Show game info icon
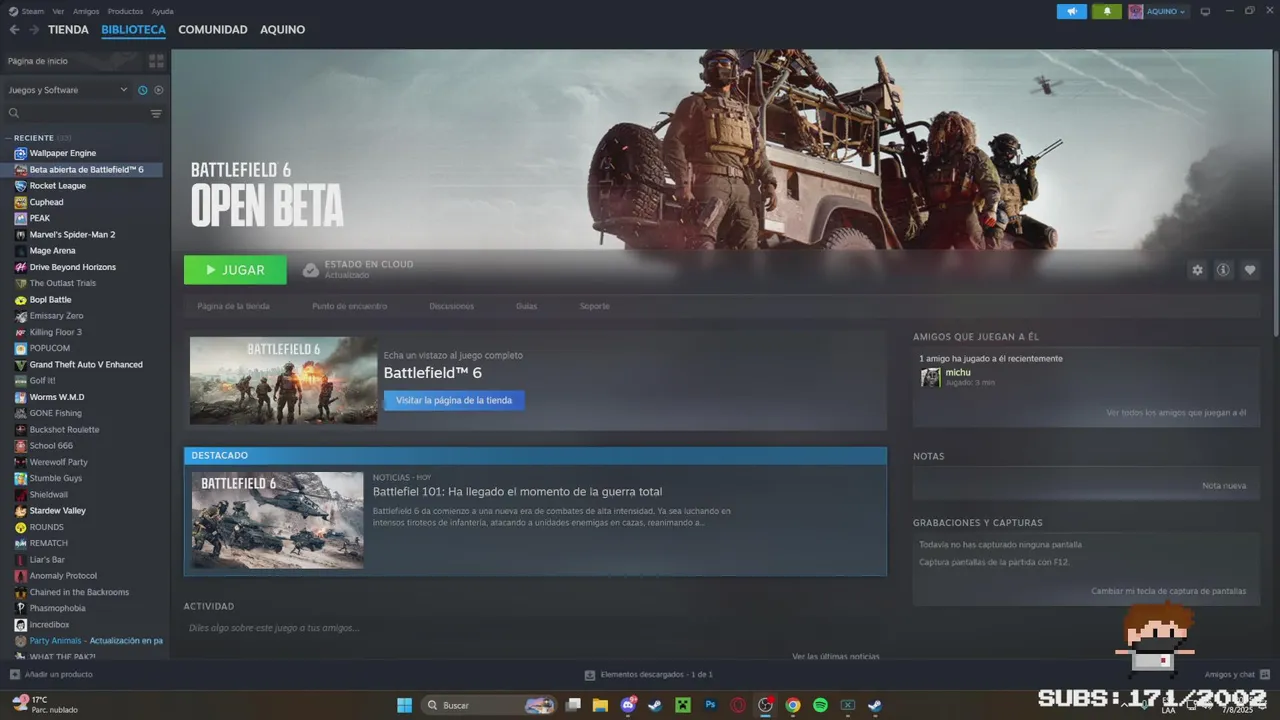 pyautogui.click(x=1223, y=270)
